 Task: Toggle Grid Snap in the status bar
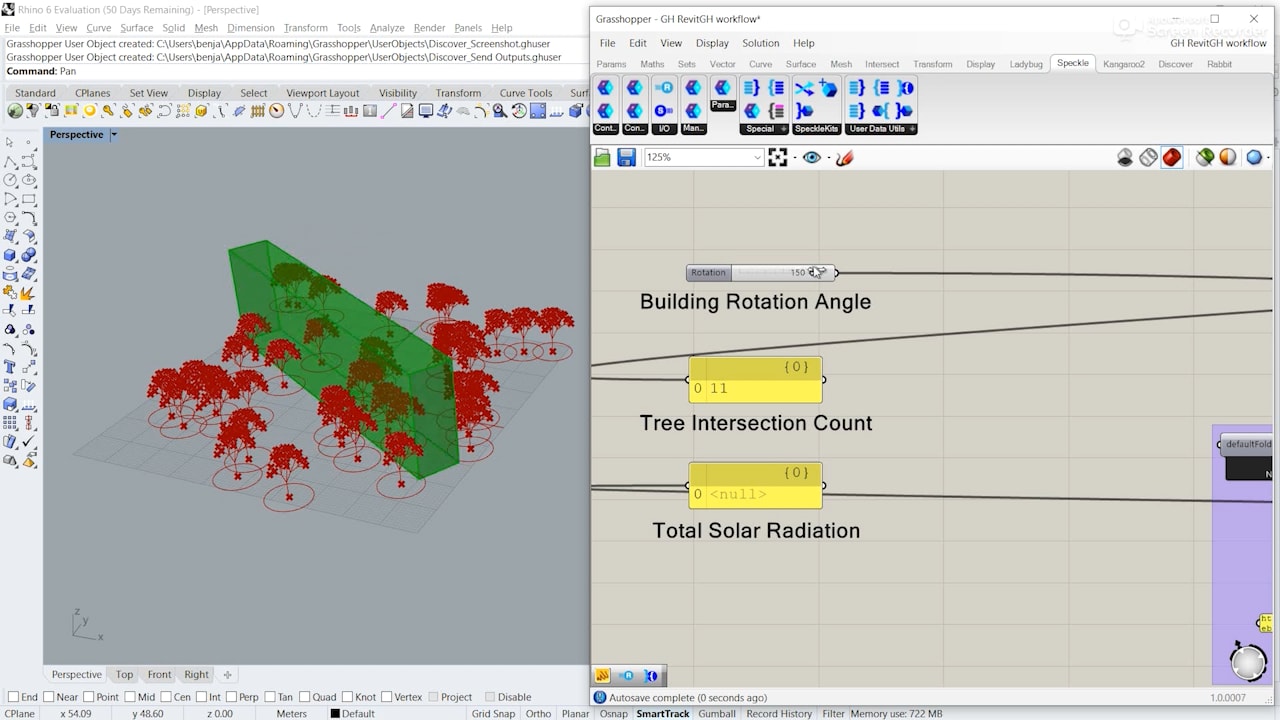click(493, 714)
